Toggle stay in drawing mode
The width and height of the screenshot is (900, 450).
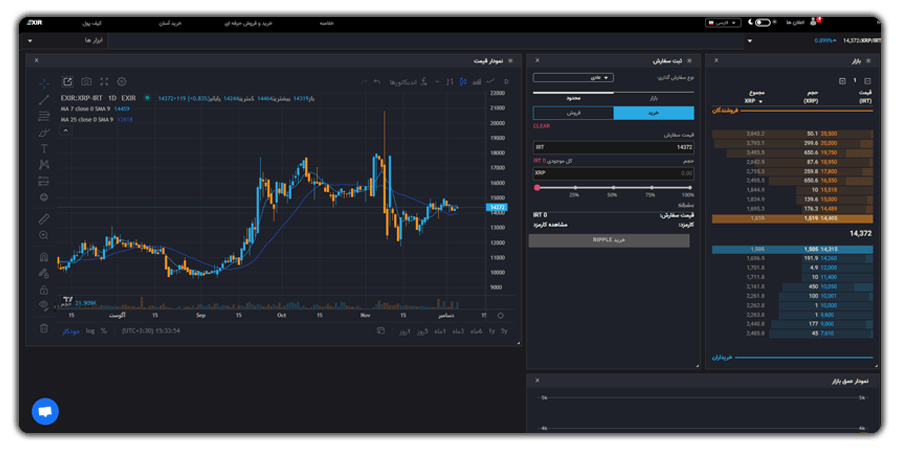[44, 273]
